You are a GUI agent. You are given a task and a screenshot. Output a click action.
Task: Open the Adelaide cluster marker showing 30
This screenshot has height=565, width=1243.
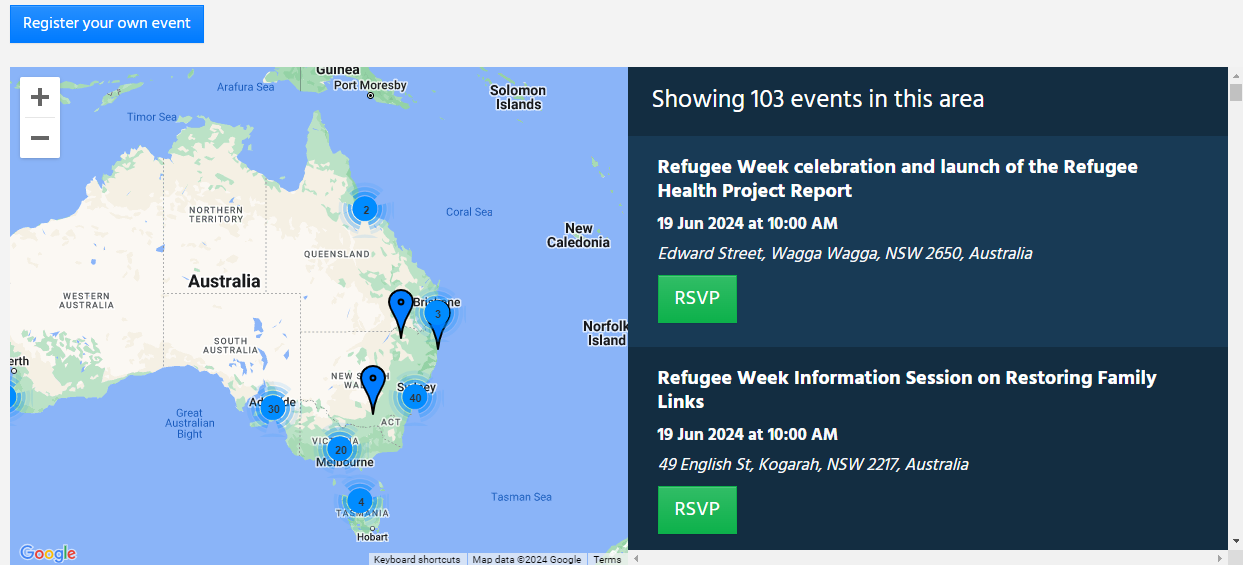pos(273,408)
